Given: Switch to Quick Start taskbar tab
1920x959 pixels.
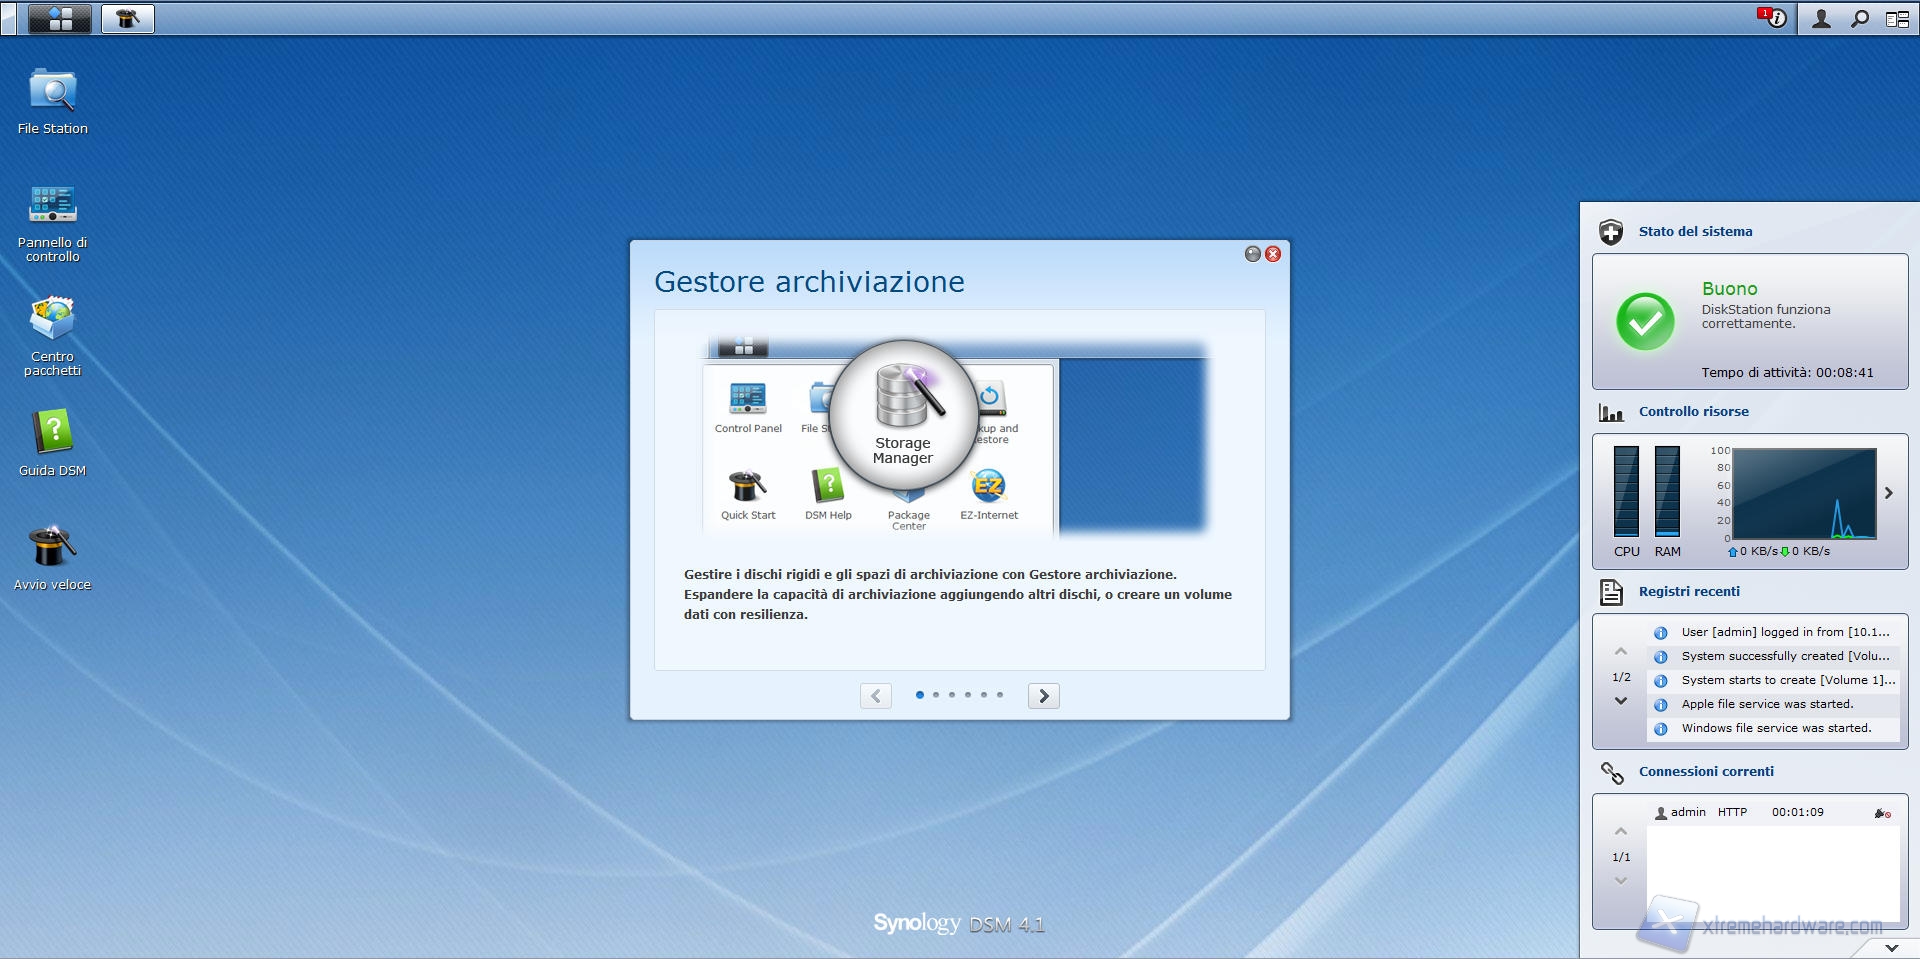Looking at the screenshot, I should coord(128,19).
